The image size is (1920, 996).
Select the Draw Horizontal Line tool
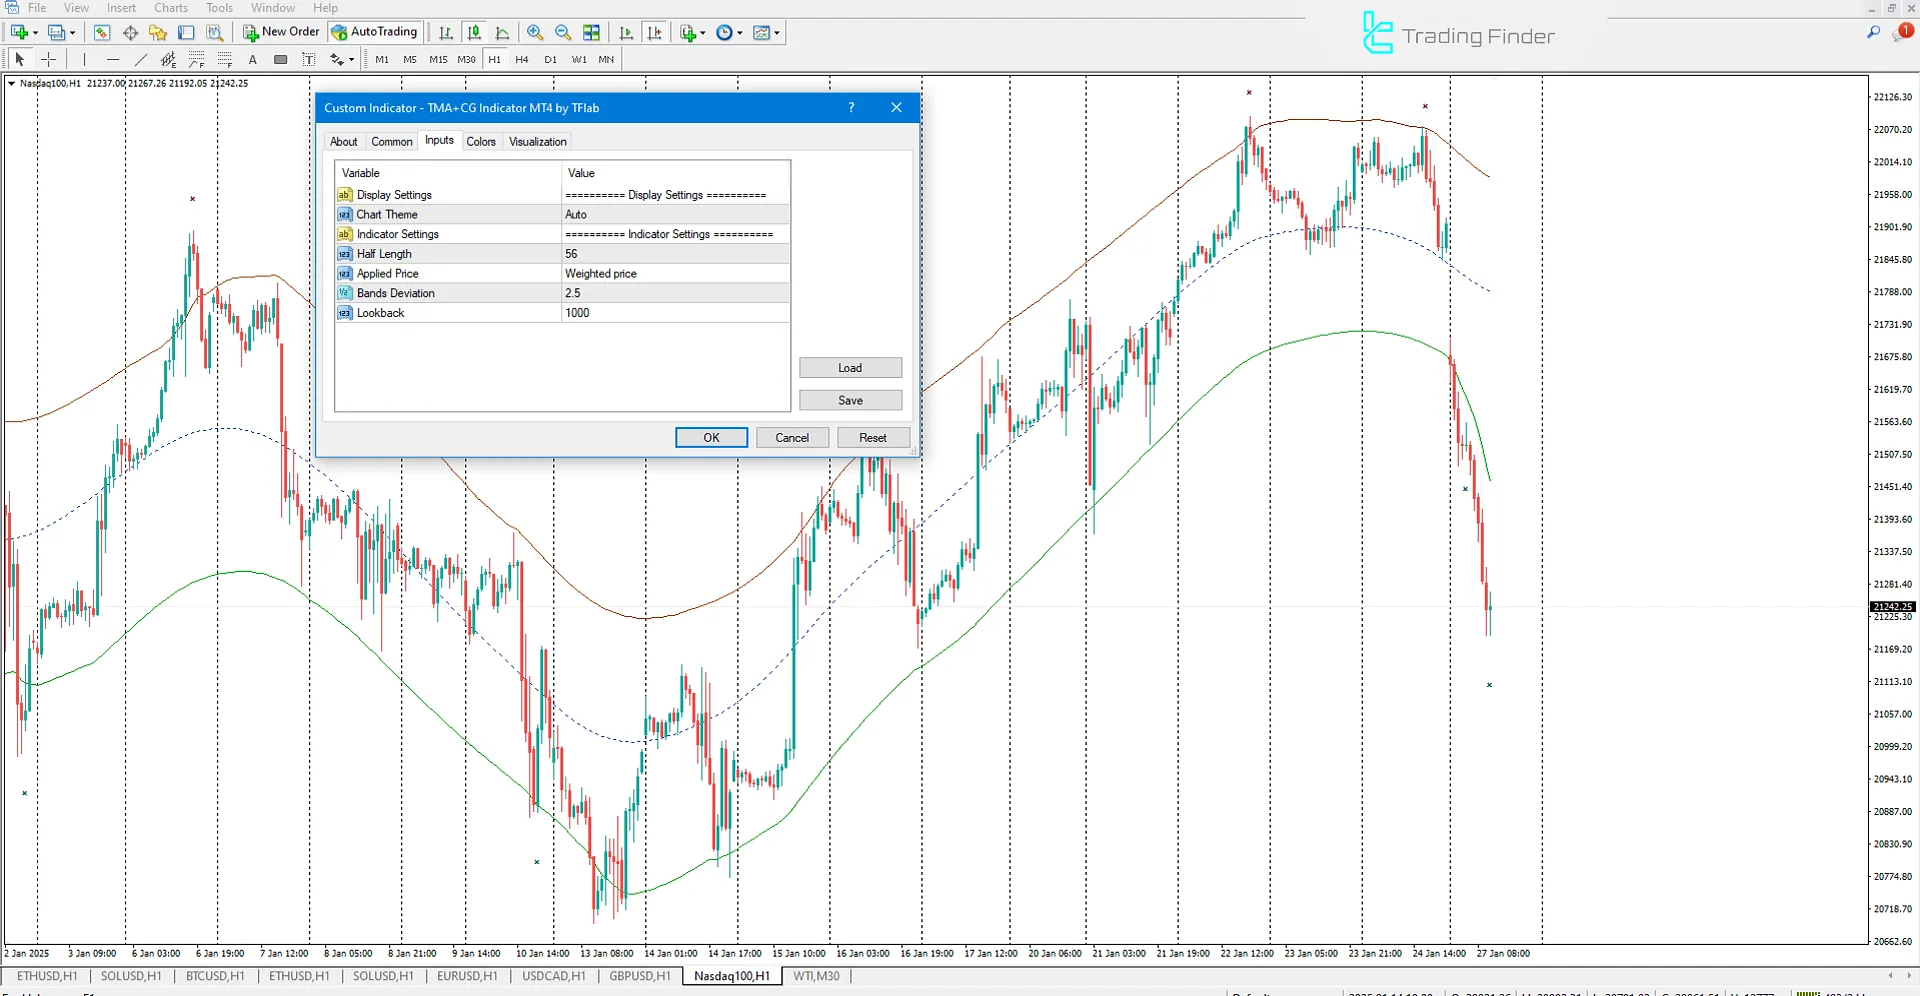pos(112,59)
